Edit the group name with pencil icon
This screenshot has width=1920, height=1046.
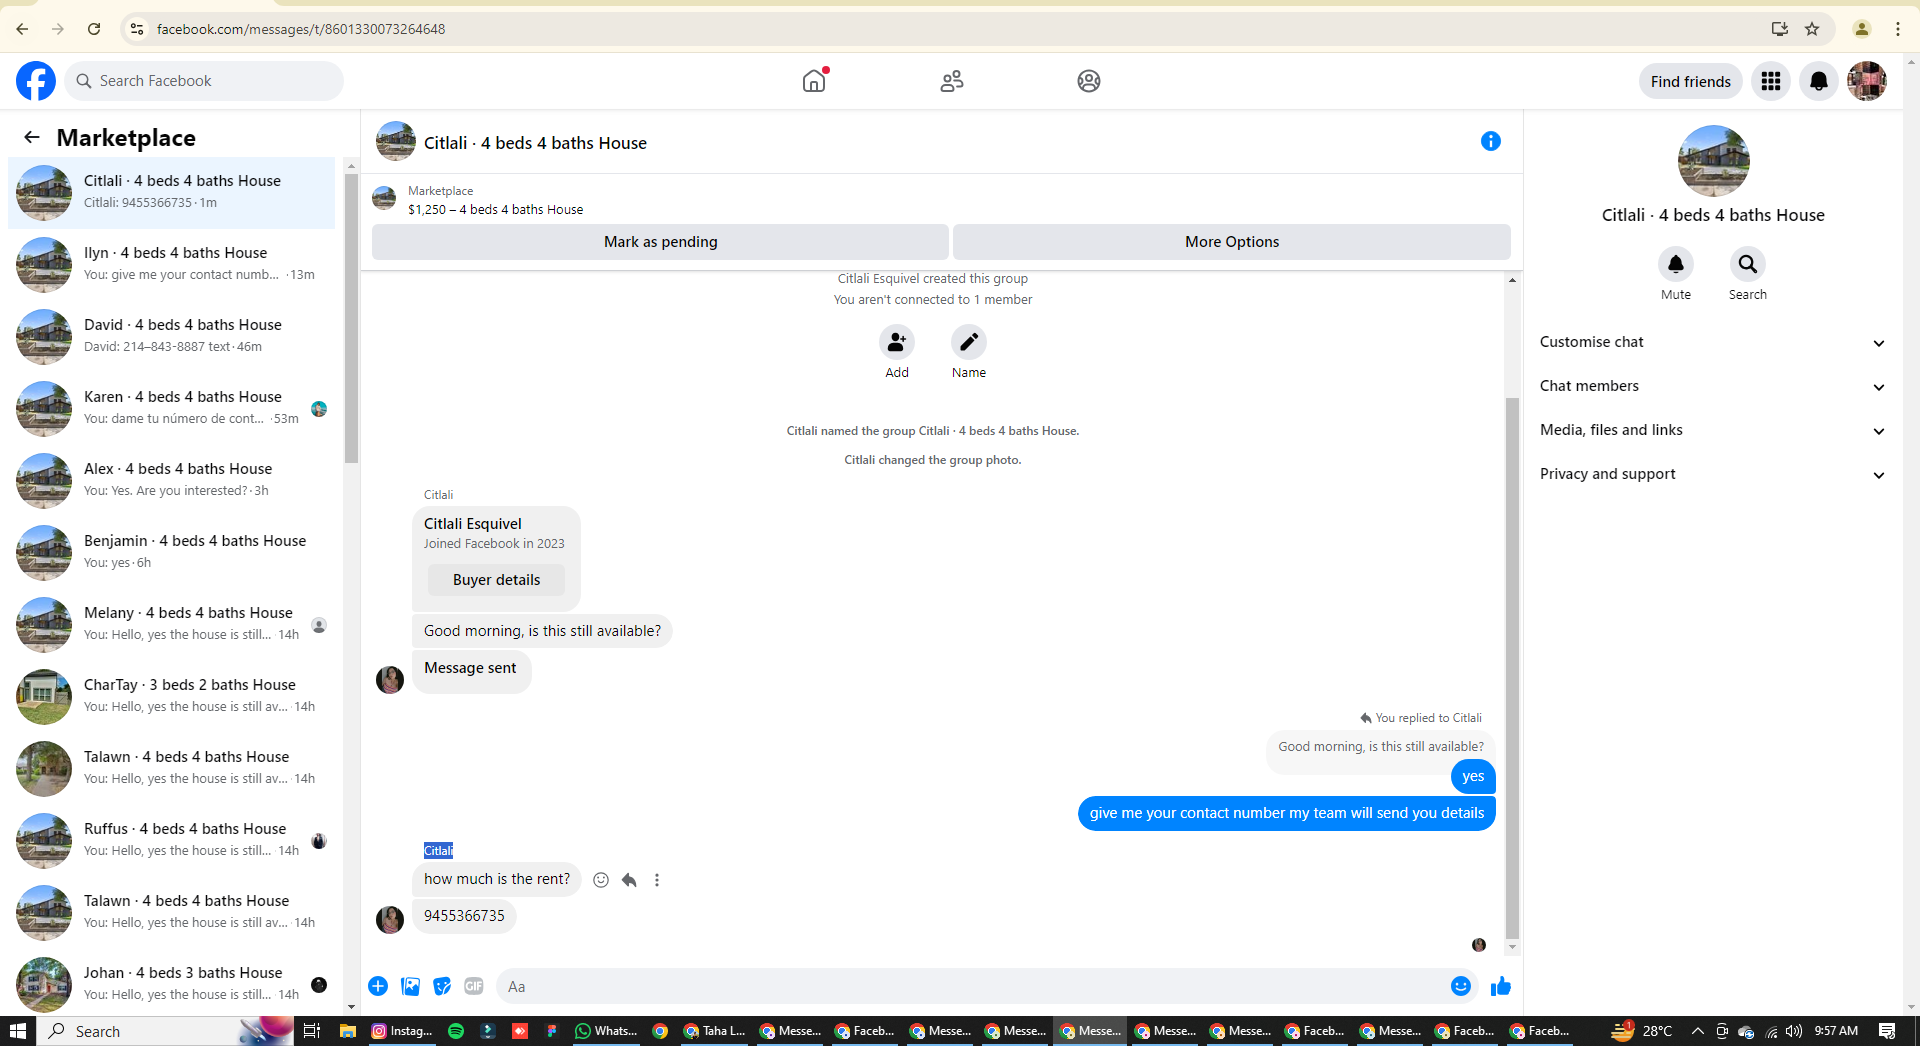pos(969,342)
